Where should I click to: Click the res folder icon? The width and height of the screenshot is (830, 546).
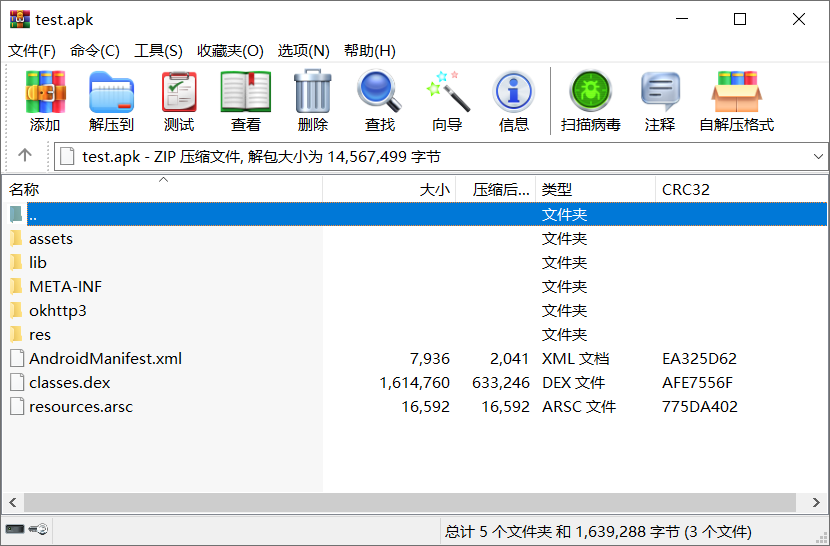coord(16,335)
